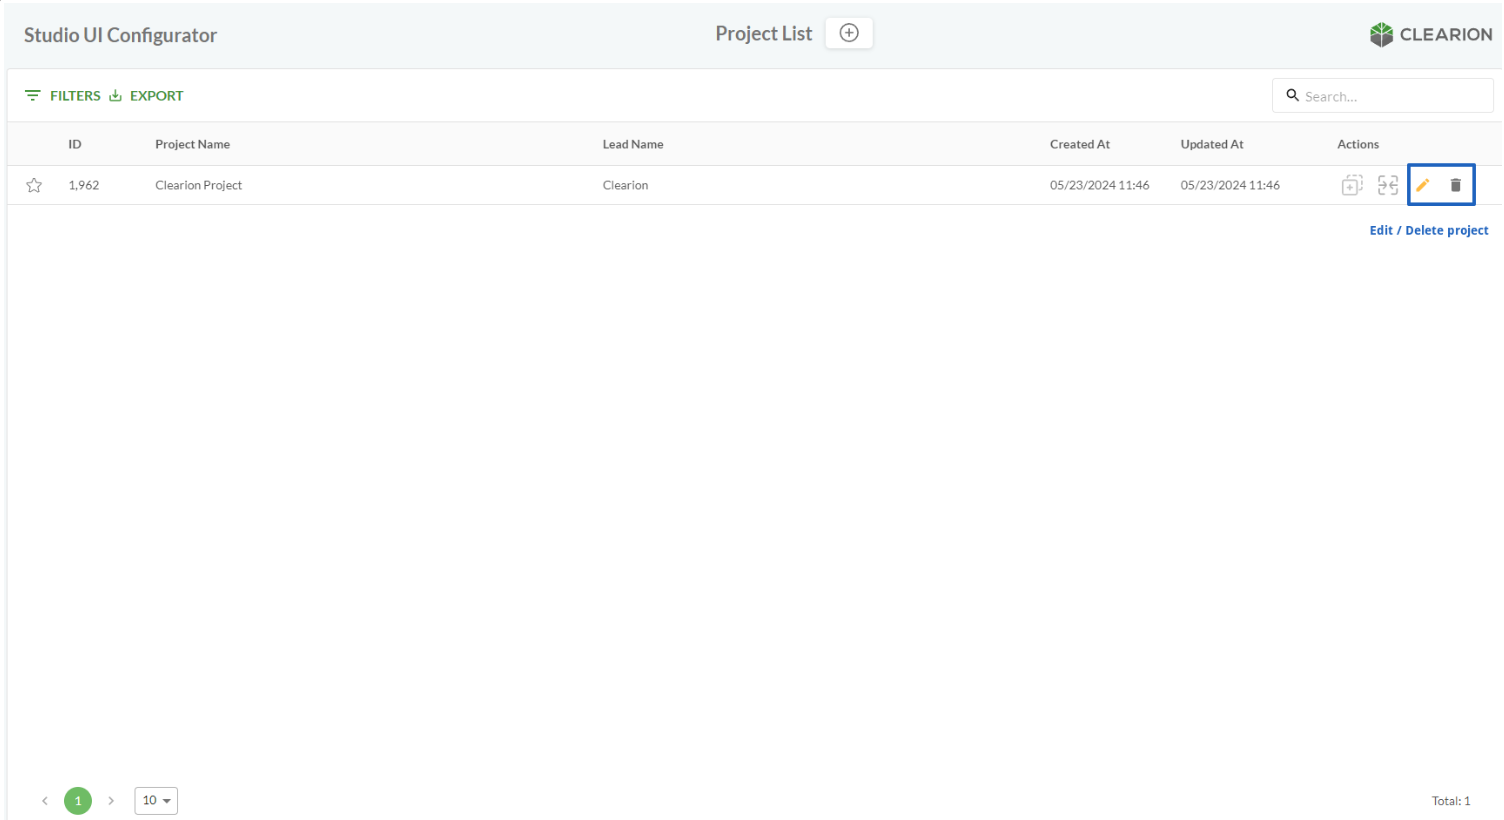Open the Filters panel
Image resolution: width=1504 pixels, height=820 pixels.
coord(63,96)
